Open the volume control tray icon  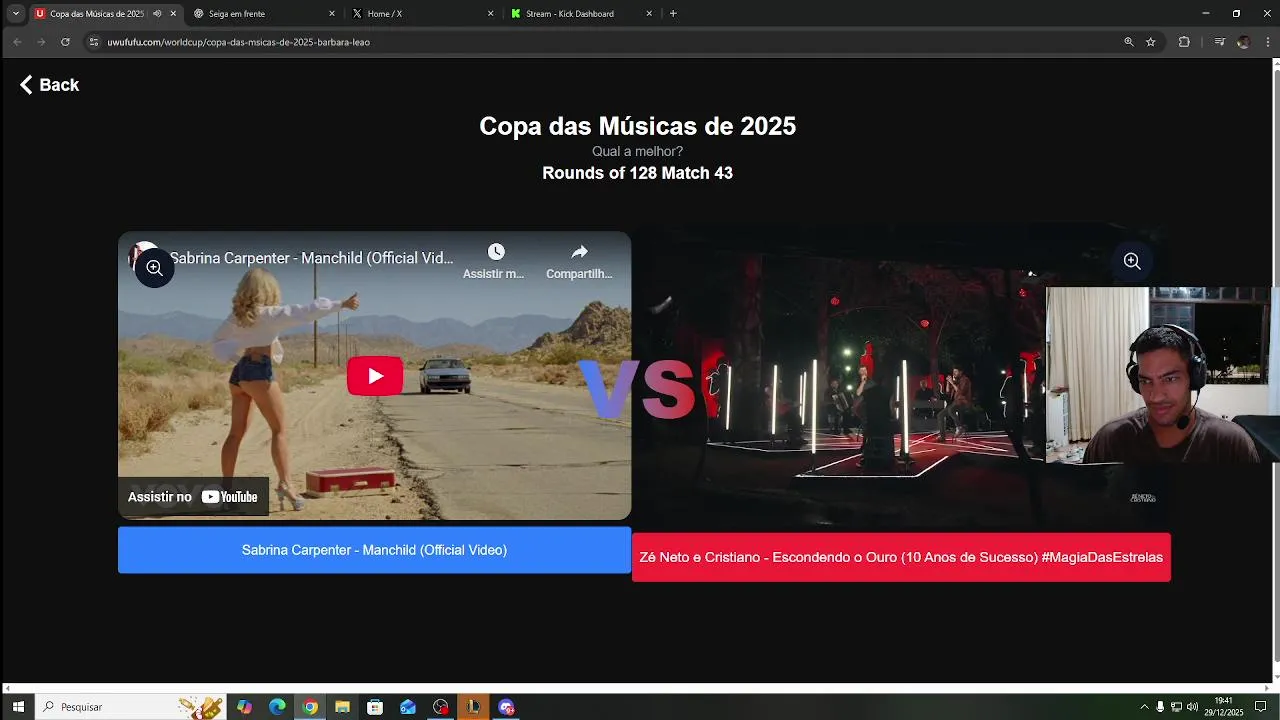(1192, 707)
